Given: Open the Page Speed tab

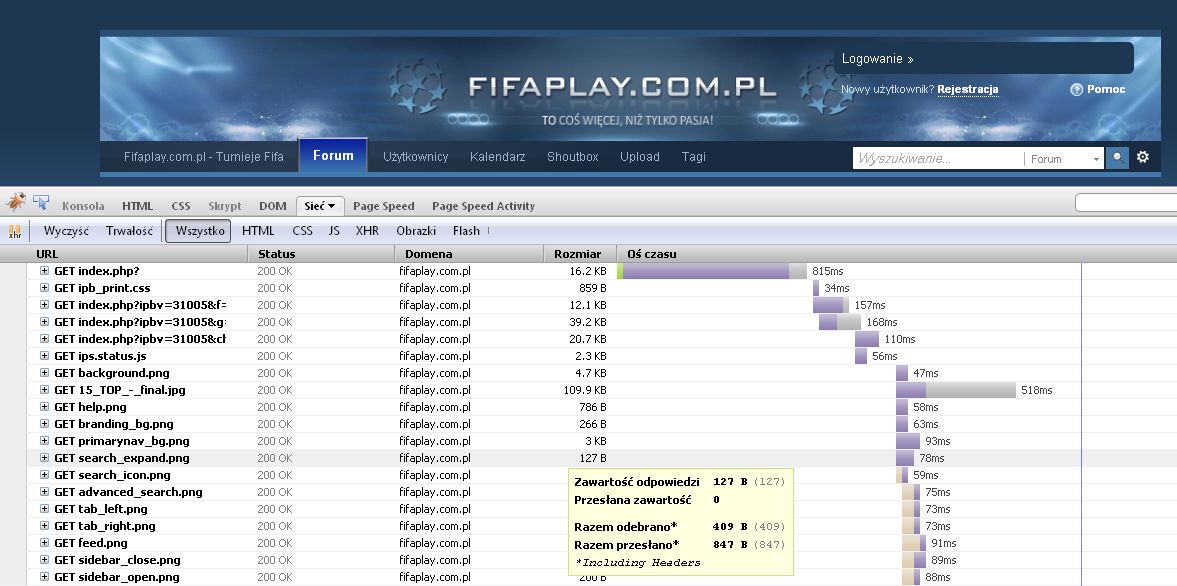Looking at the screenshot, I should tap(384, 206).
